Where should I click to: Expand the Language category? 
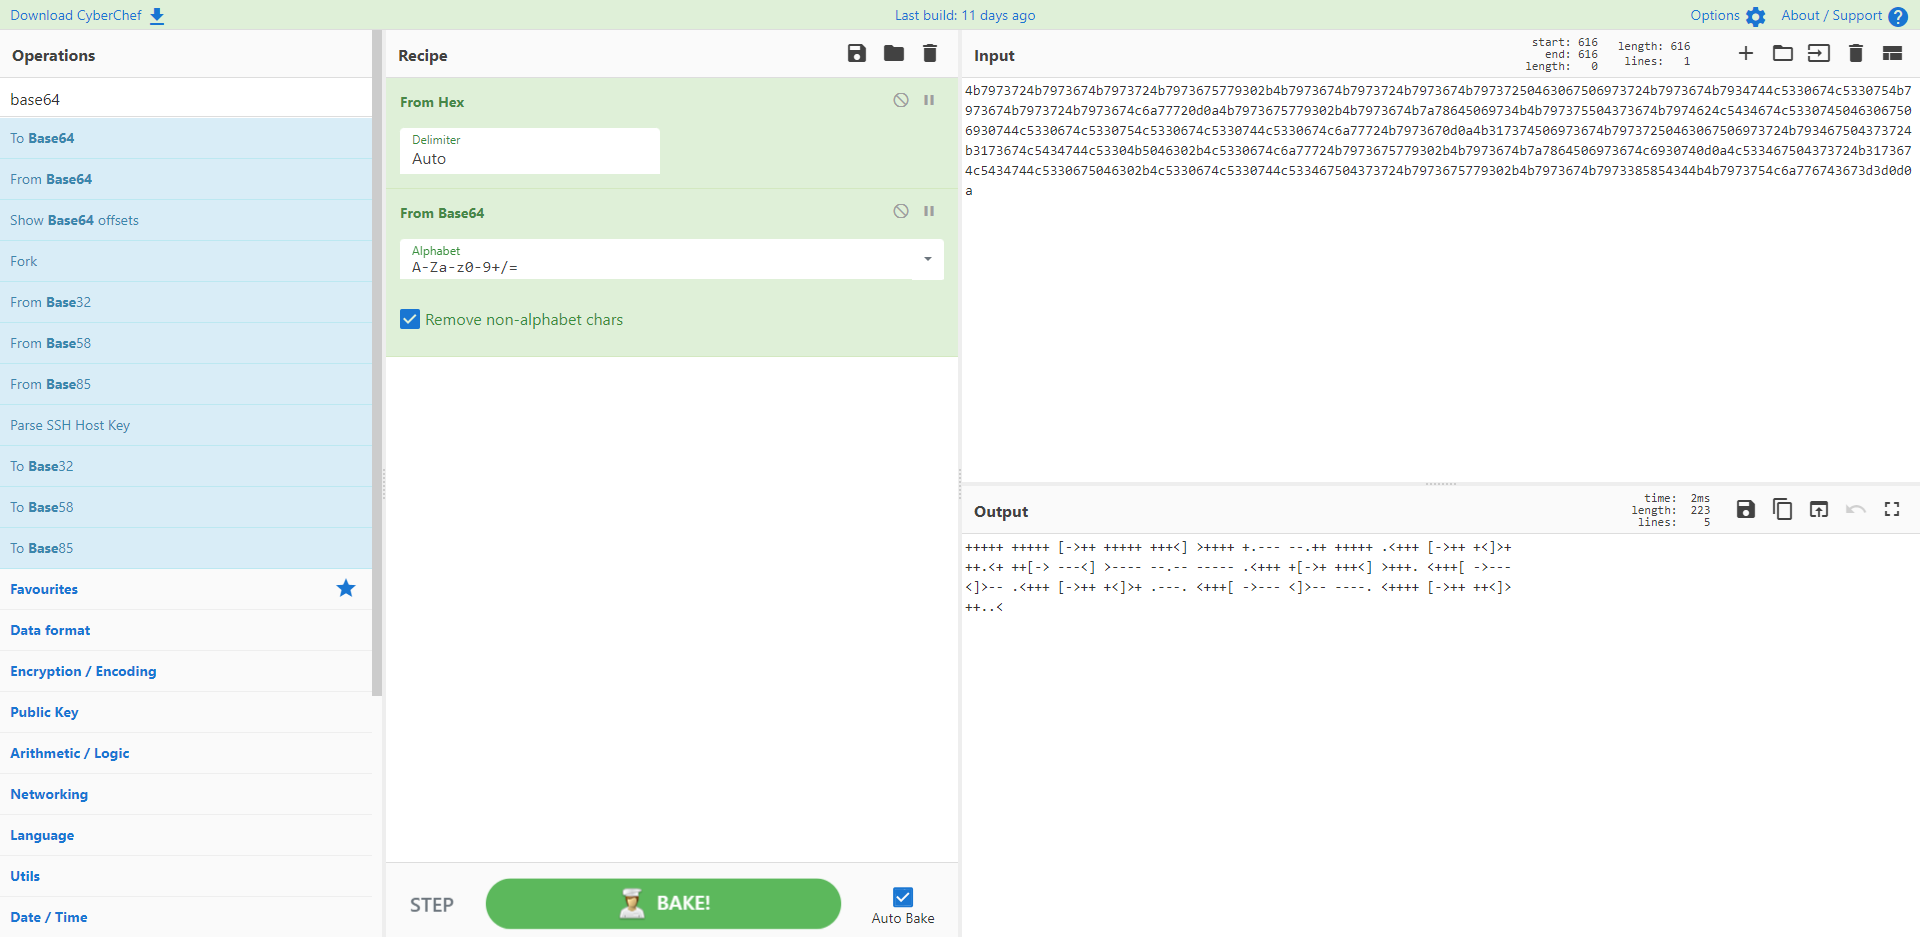click(186, 835)
